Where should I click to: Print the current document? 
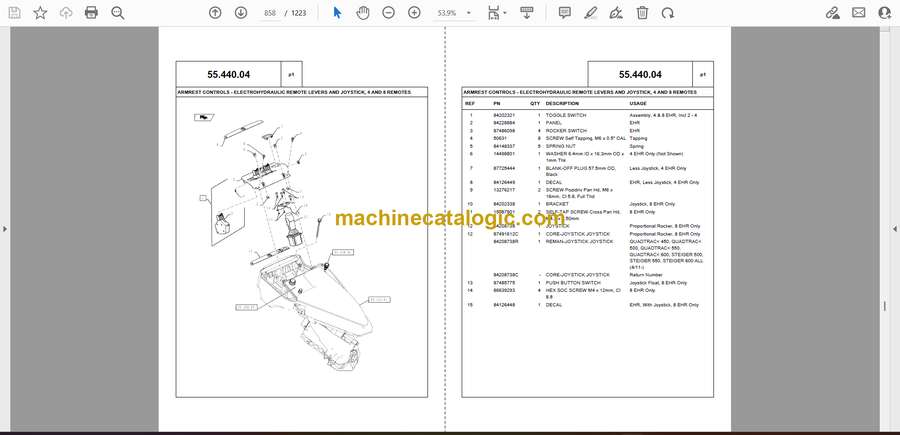[91, 13]
